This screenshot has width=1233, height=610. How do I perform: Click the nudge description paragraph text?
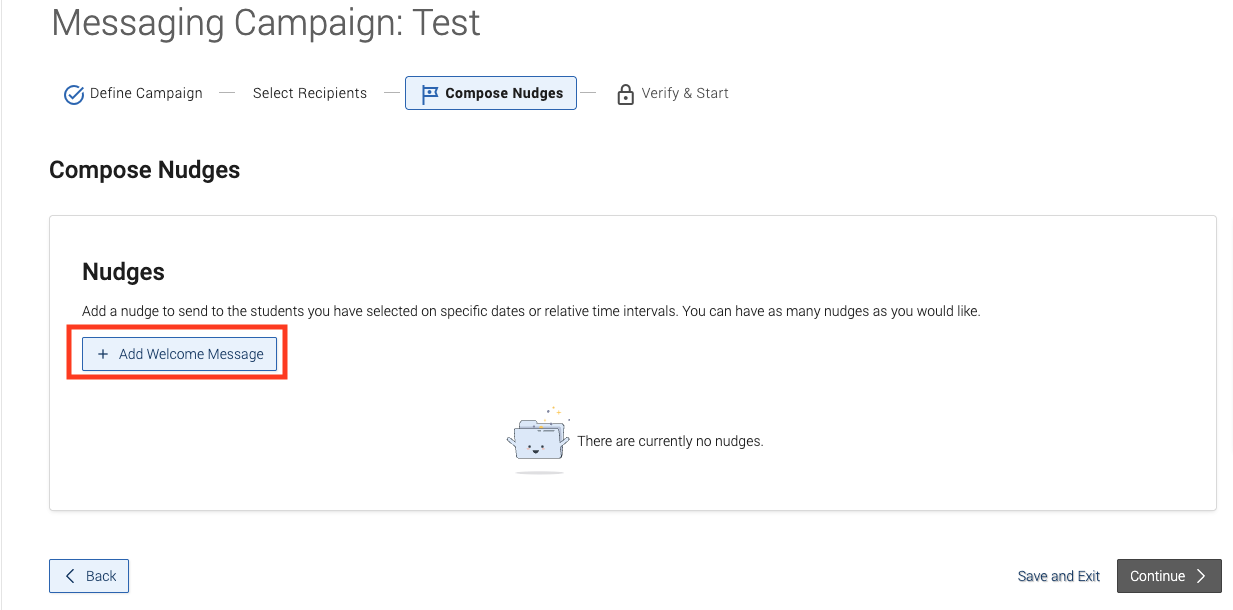531,311
